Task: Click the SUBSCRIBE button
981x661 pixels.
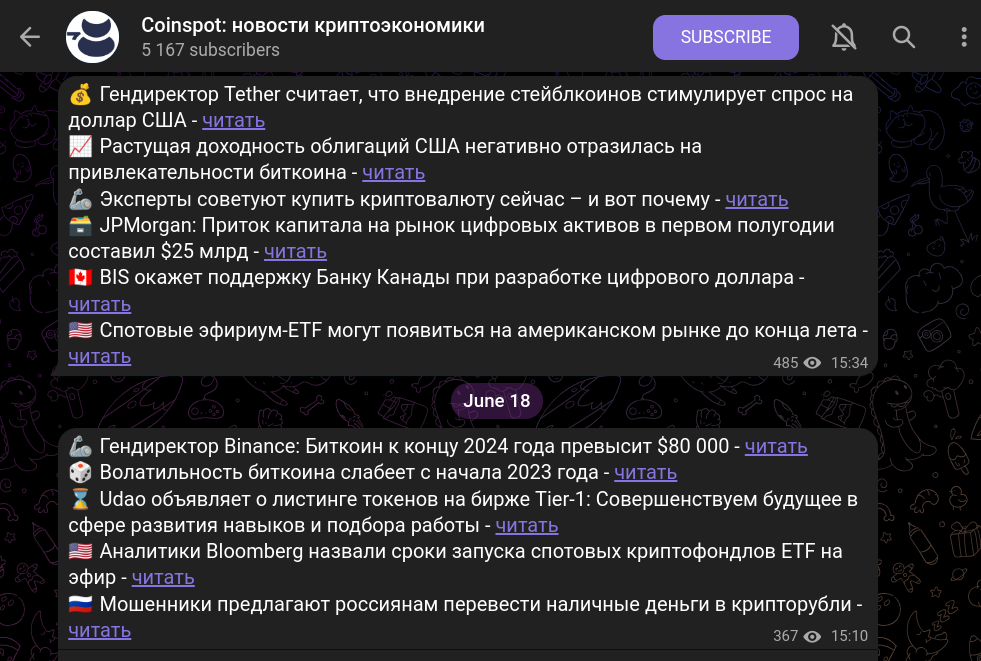Action: coord(726,38)
